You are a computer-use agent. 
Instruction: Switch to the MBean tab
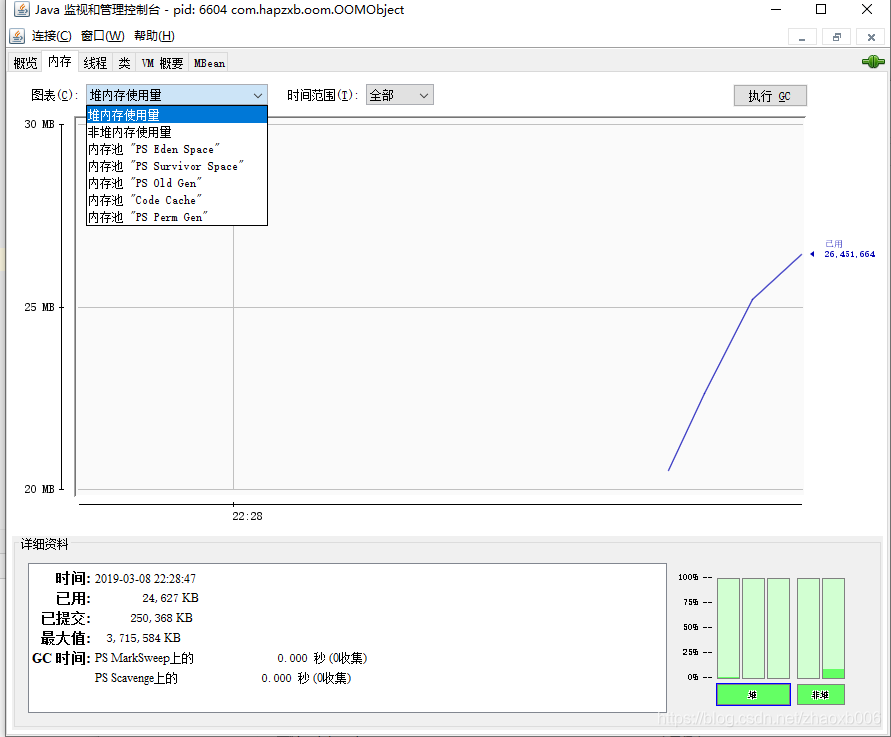[x=209, y=63]
